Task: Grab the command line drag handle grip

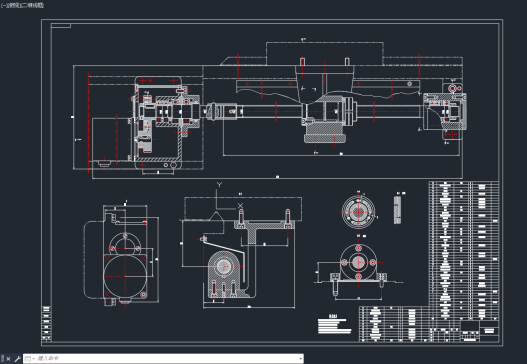Action: (3, 359)
